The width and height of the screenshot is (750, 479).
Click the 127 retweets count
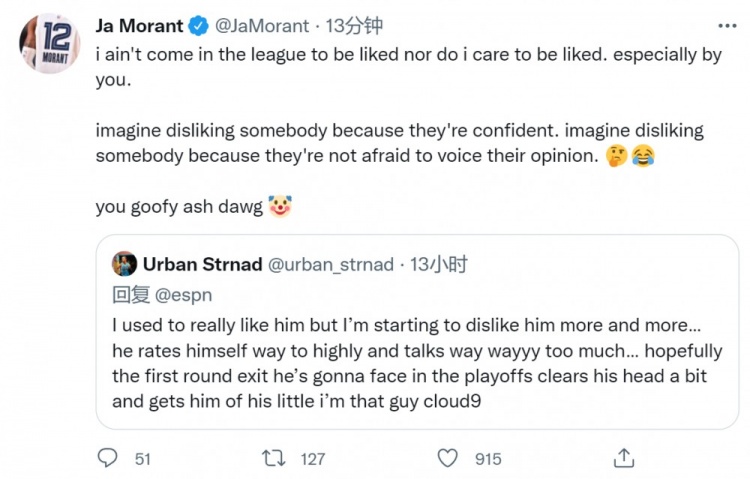[312, 458]
